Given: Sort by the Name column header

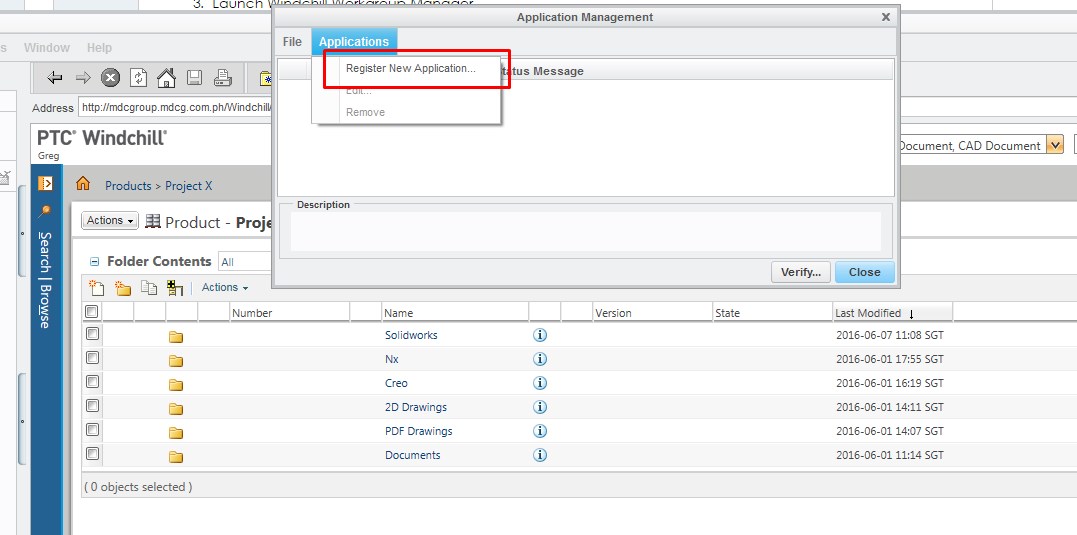Looking at the screenshot, I should 455,312.
